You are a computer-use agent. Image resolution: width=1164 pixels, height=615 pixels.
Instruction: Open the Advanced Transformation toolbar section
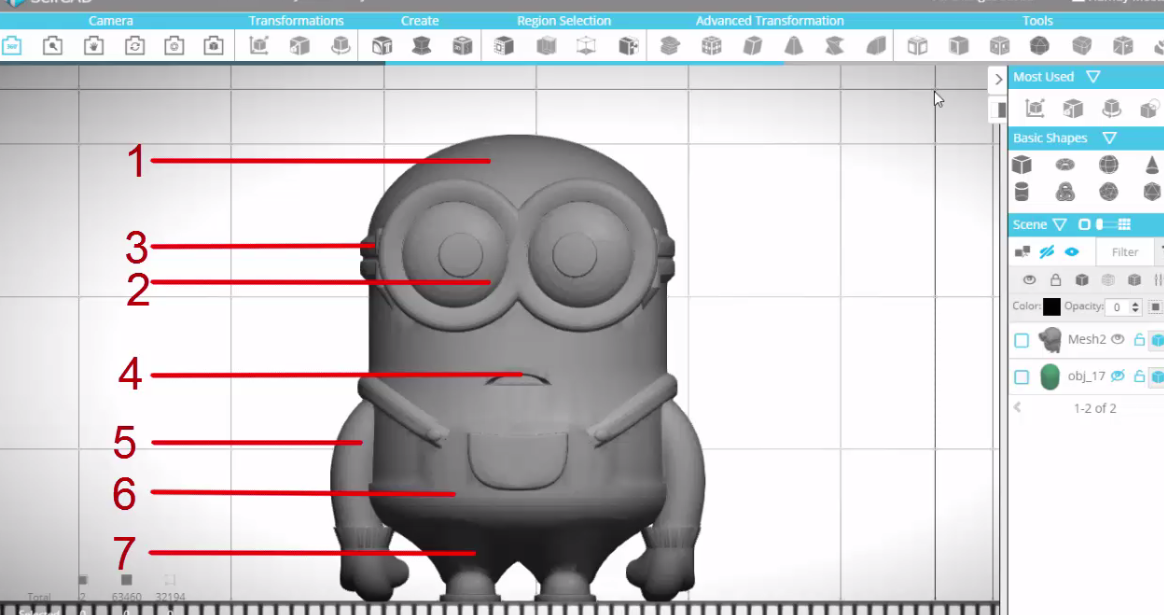pos(770,21)
